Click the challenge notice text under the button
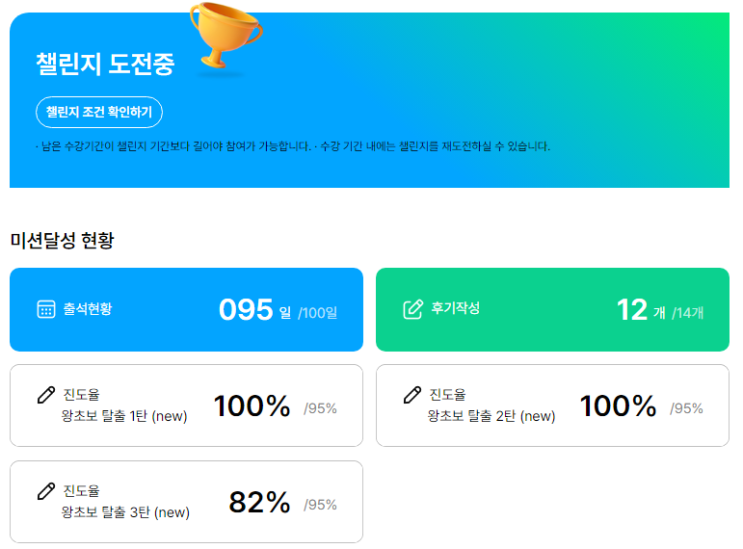The image size is (743, 549). point(292,146)
